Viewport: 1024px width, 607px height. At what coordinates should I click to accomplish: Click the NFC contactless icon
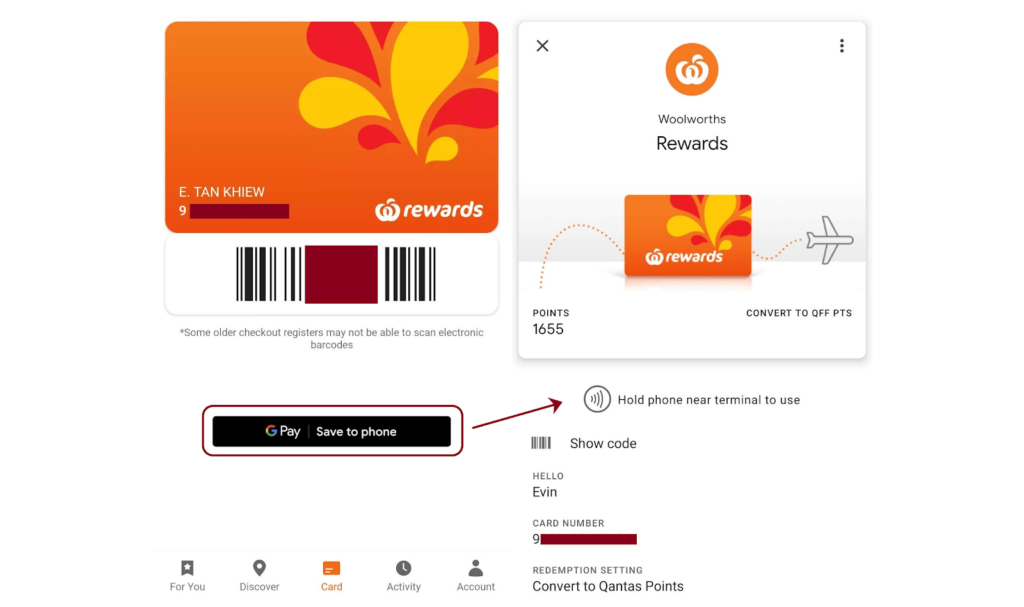pyautogui.click(x=597, y=399)
